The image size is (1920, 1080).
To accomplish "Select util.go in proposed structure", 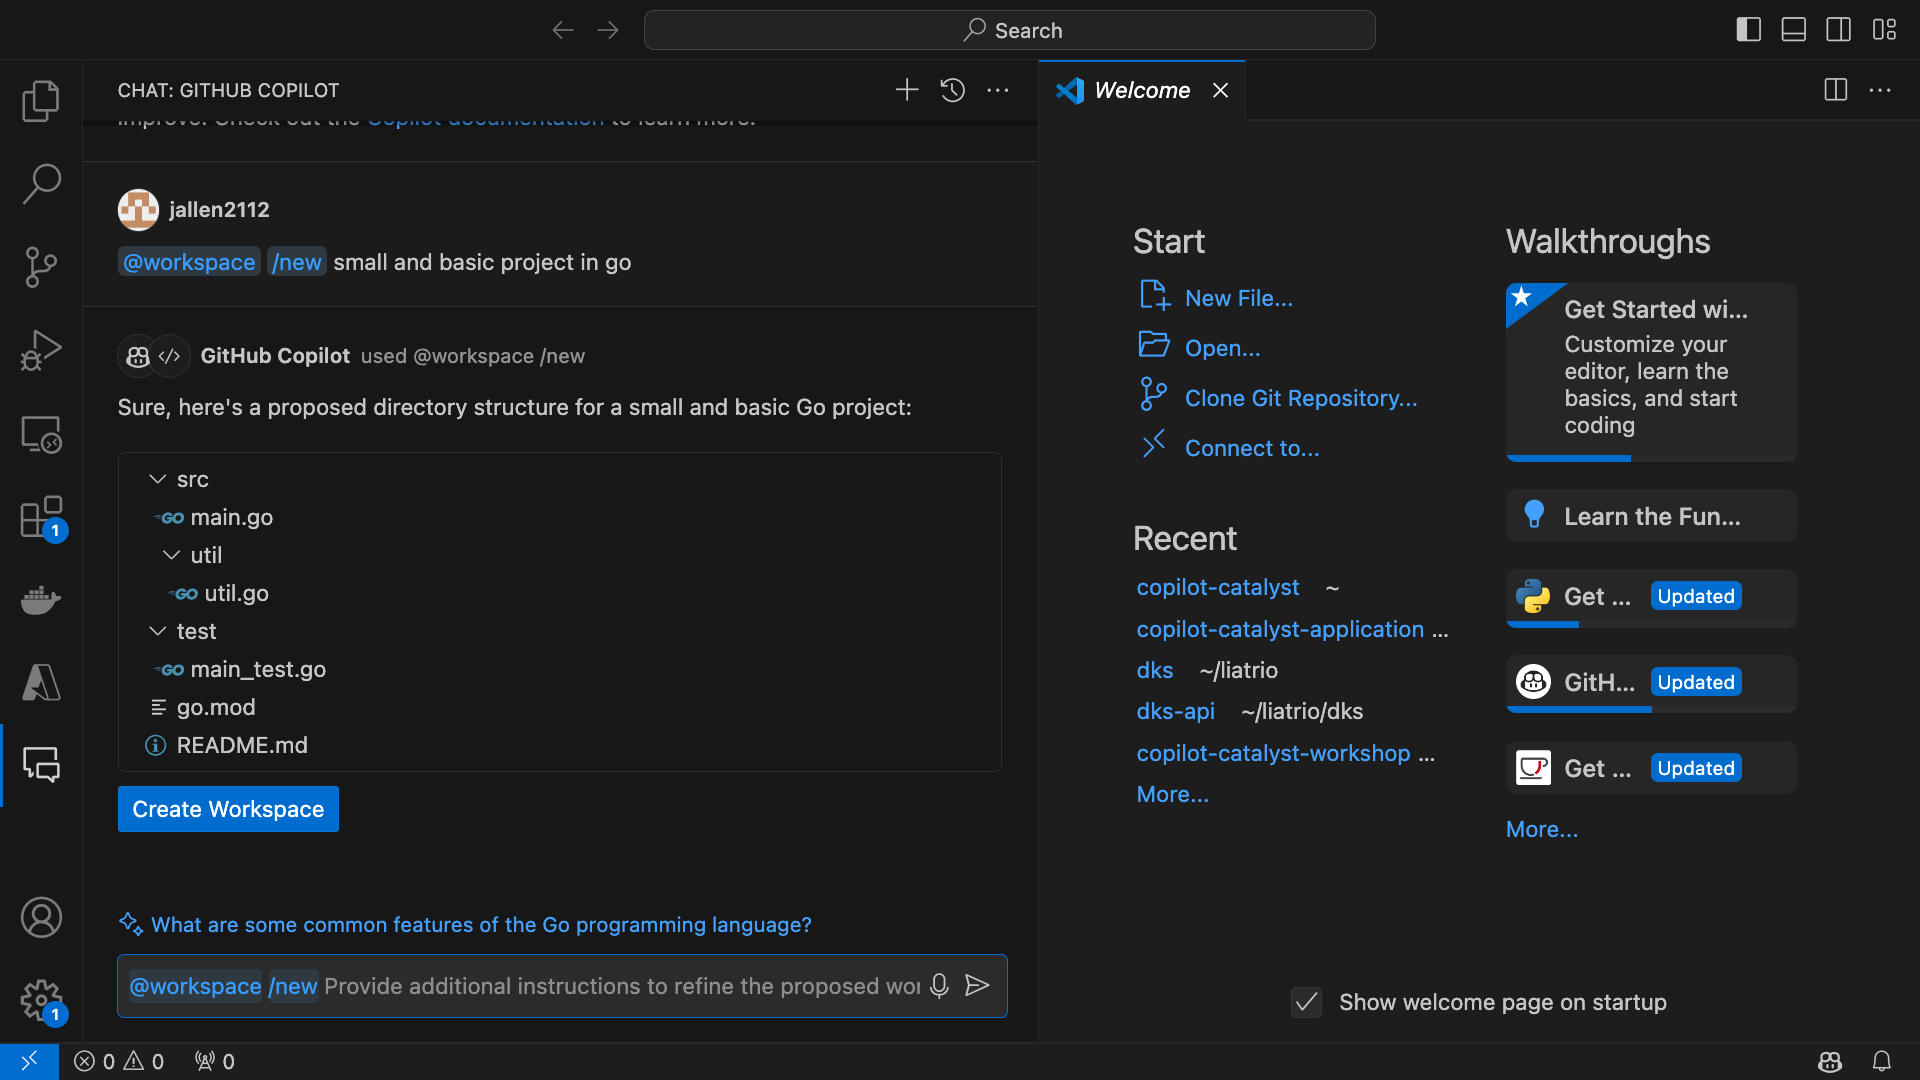I will point(236,593).
